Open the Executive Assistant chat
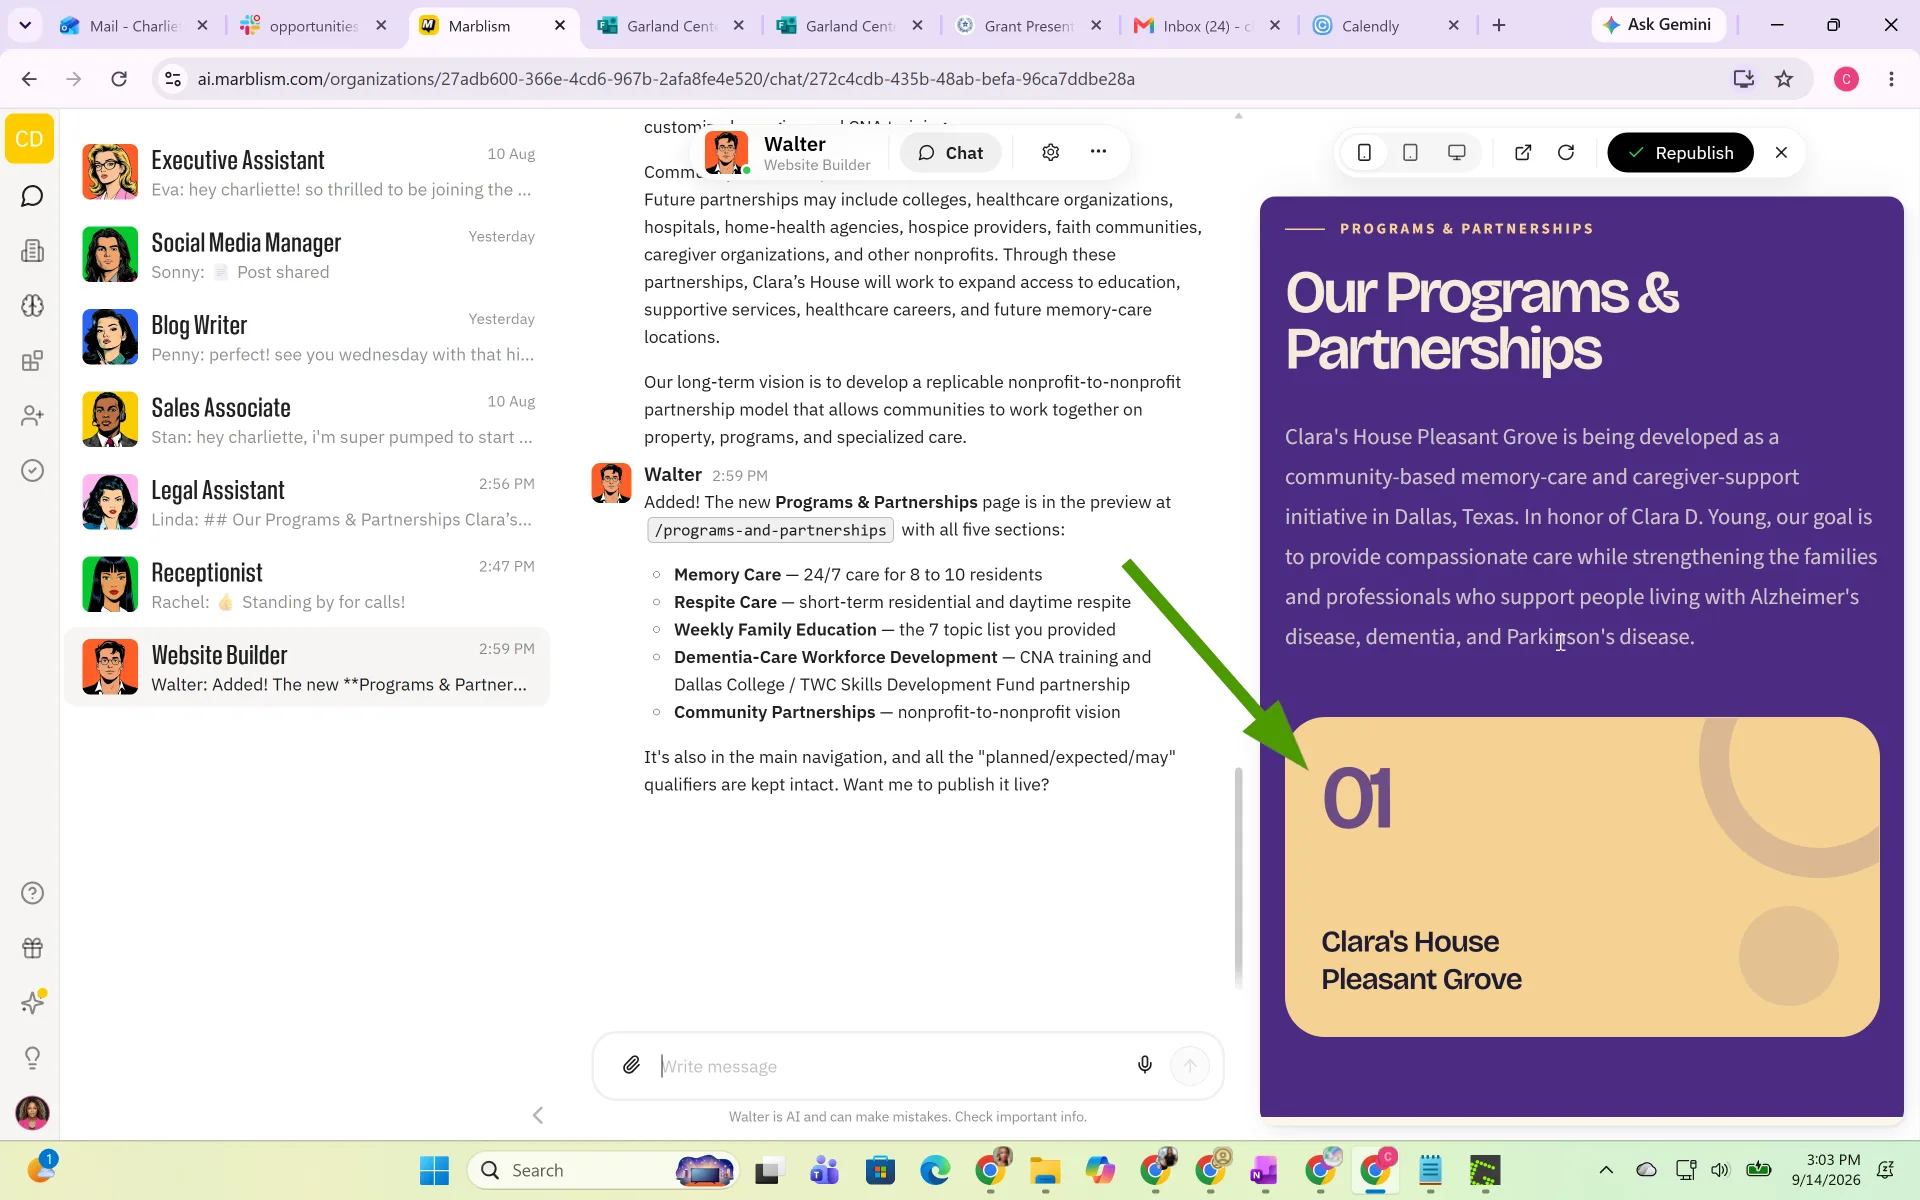Screen dimensions: 1920x1200 pos(307,172)
